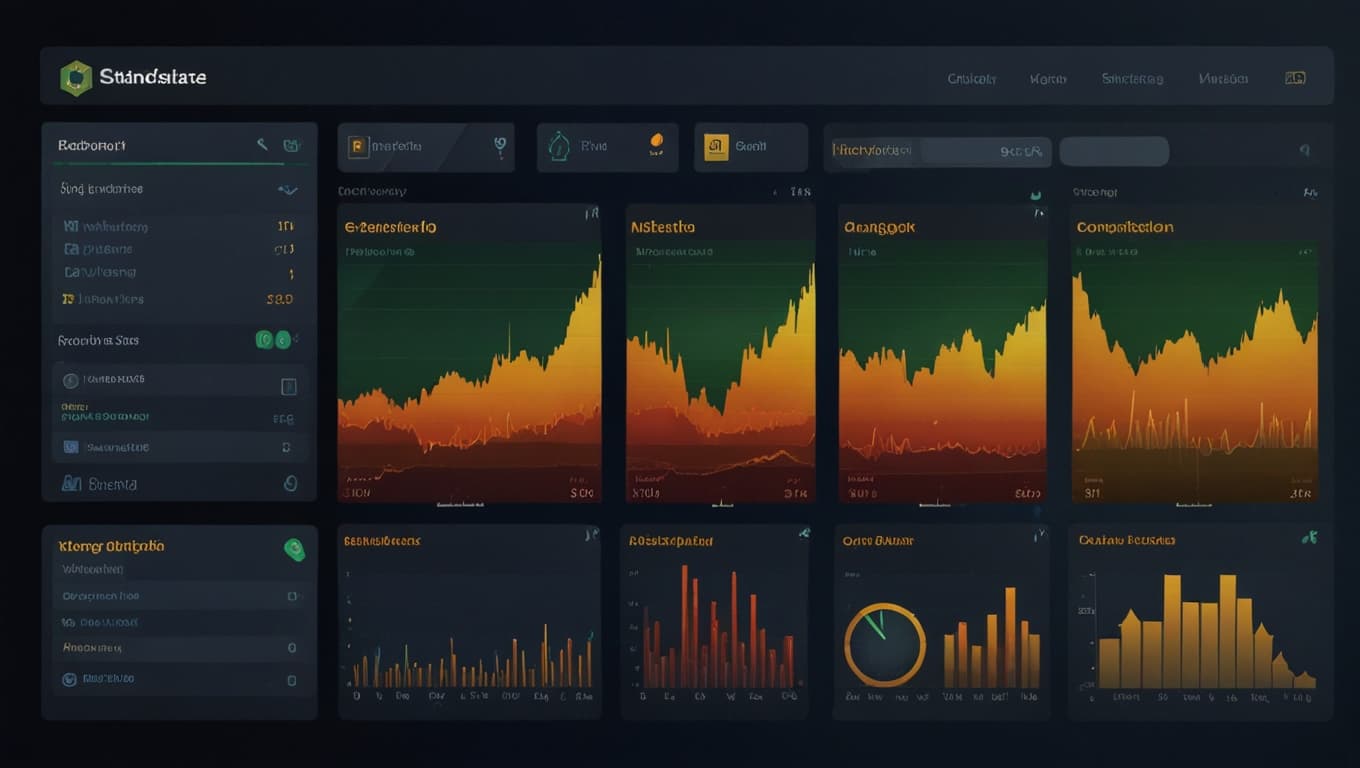Click the green folder icon in sidebar header
This screenshot has height=768, width=1360.
click(x=292, y=146)
